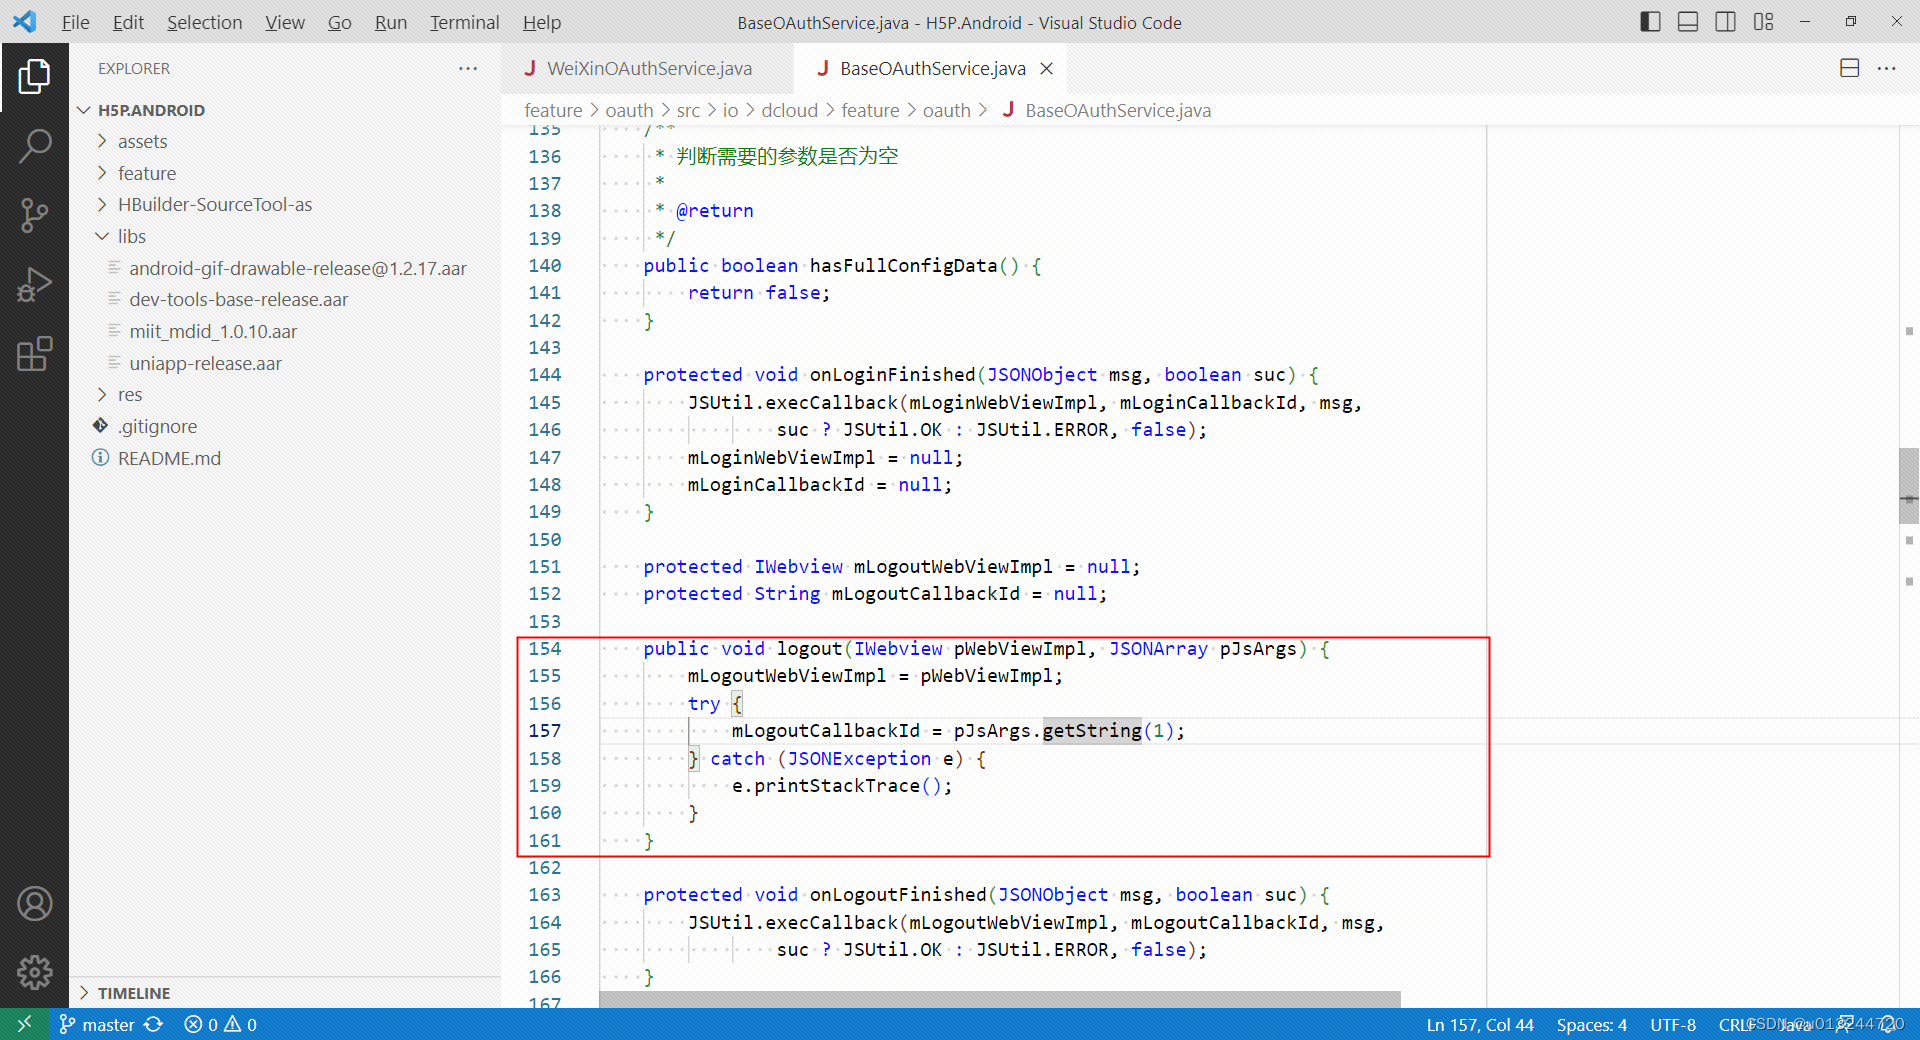Open the Selection menu
The width and height of the screenshot is (1920, 1040).
point(204,22)
